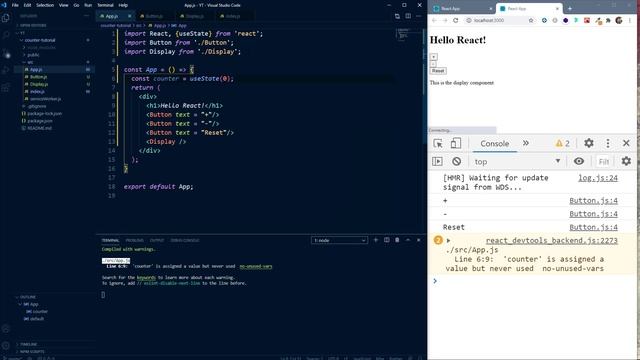Reload the page in Chrome
The width and height of the screenshot is (640, 360).
point(456,20)
